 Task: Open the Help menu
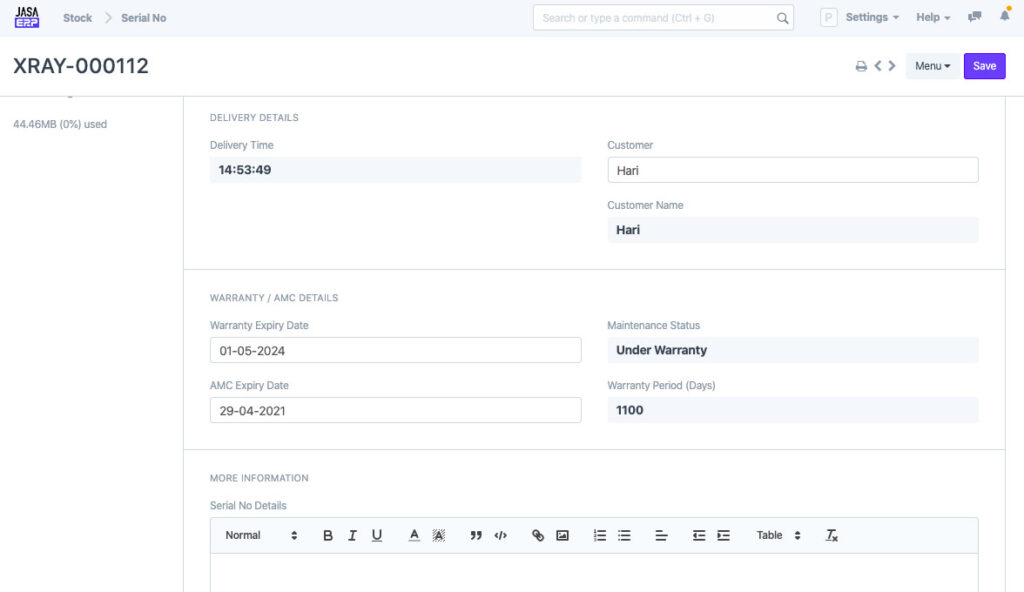933,17
